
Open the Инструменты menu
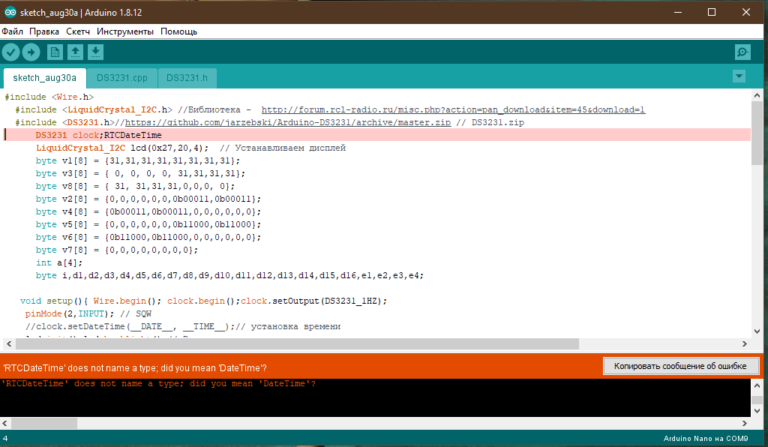[x=125, y=31]
